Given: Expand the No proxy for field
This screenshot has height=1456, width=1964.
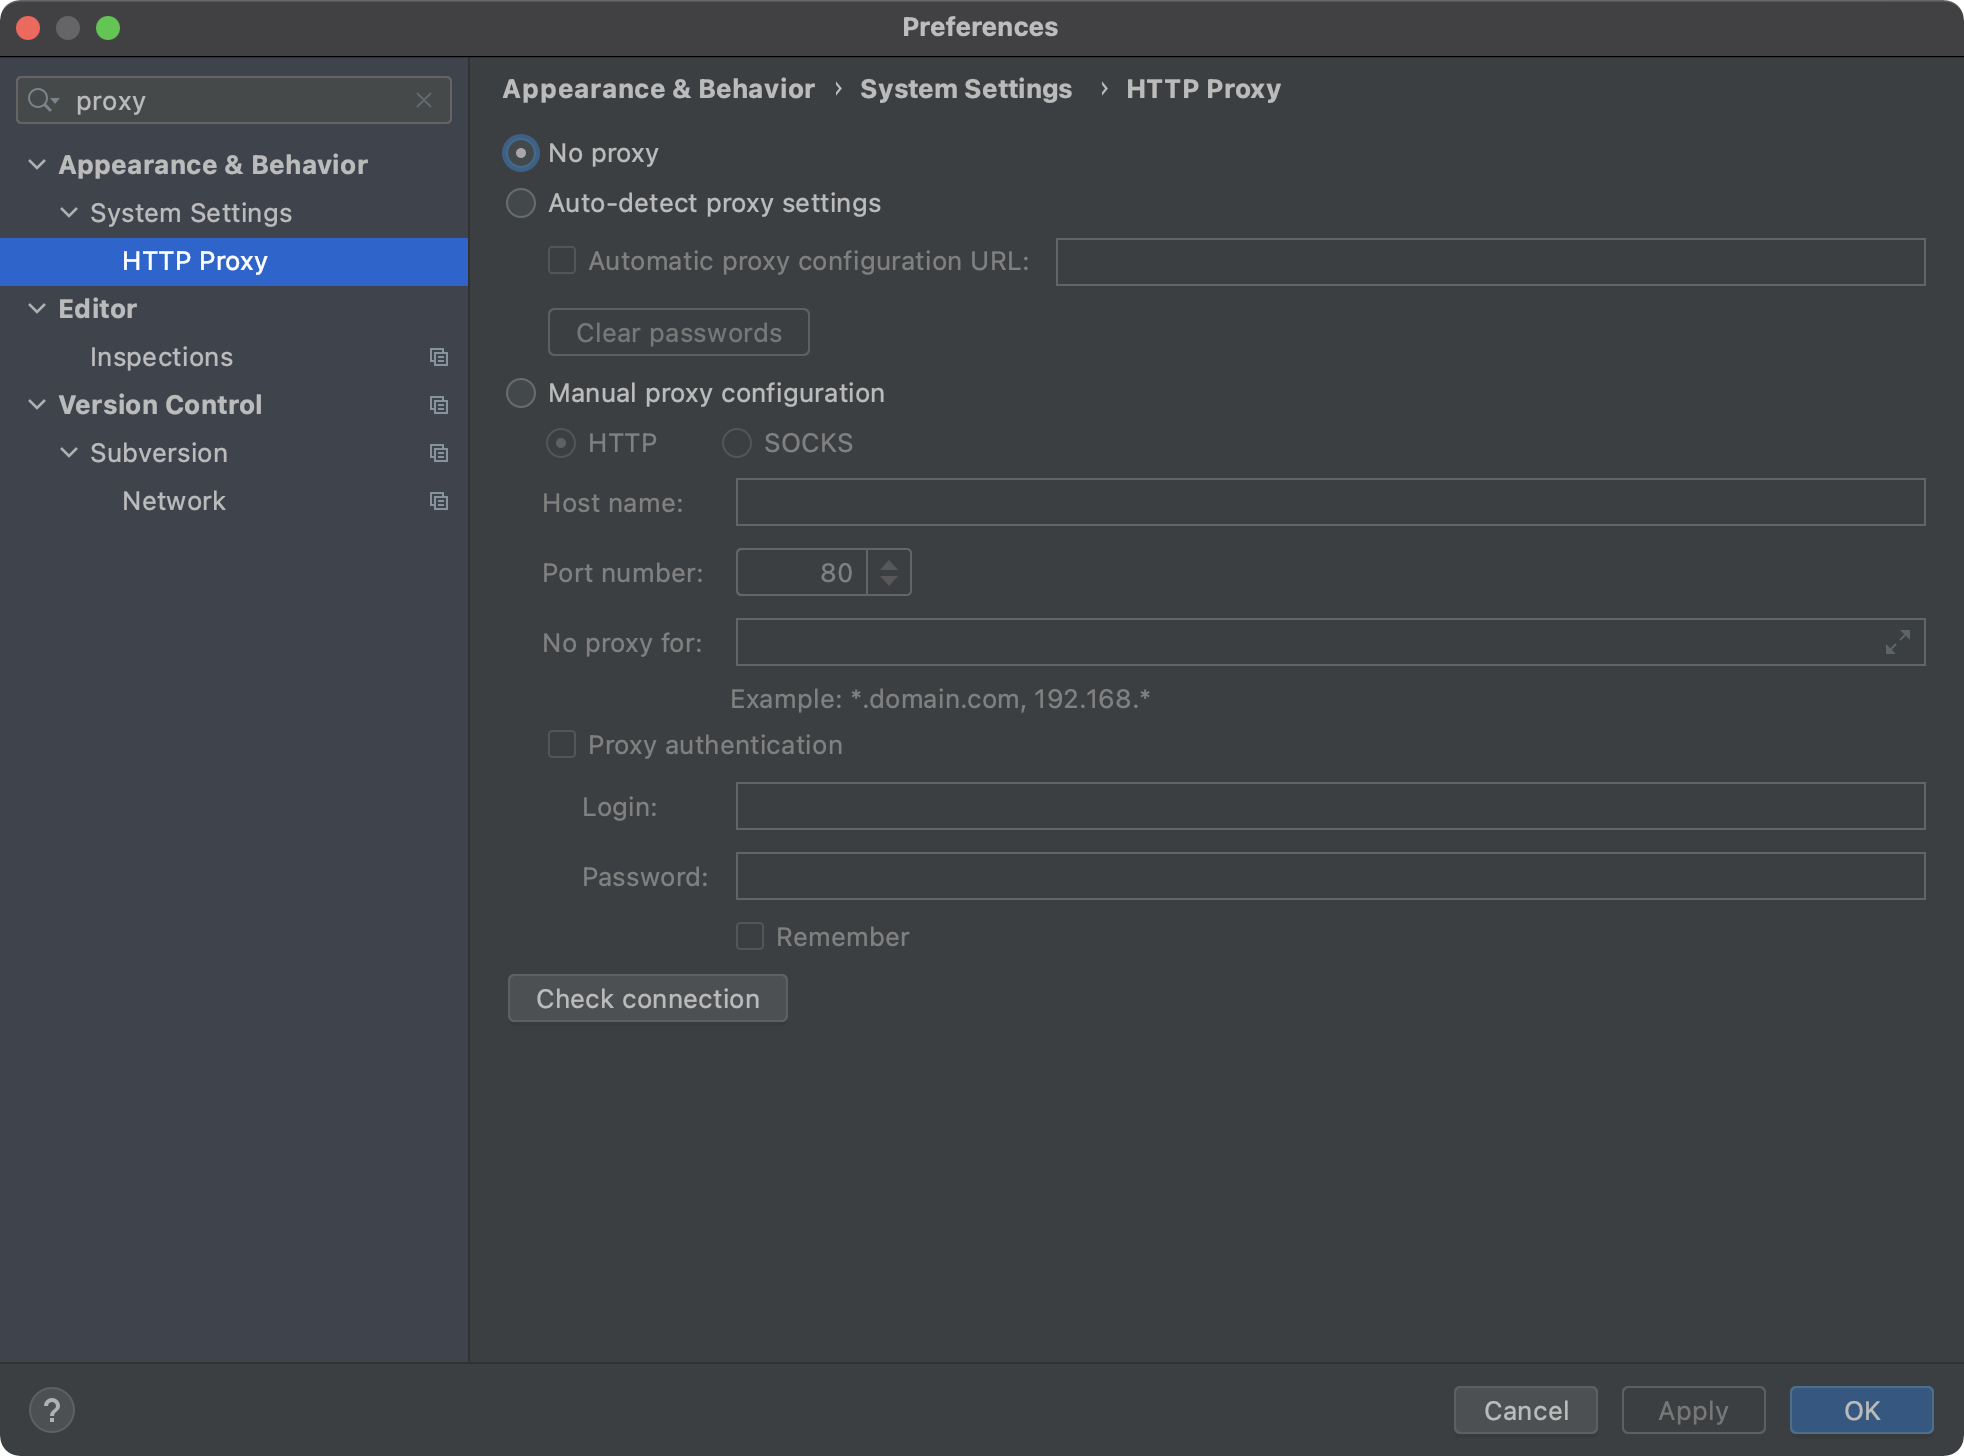Looking at the screenshot, I should pos(1897,642).
